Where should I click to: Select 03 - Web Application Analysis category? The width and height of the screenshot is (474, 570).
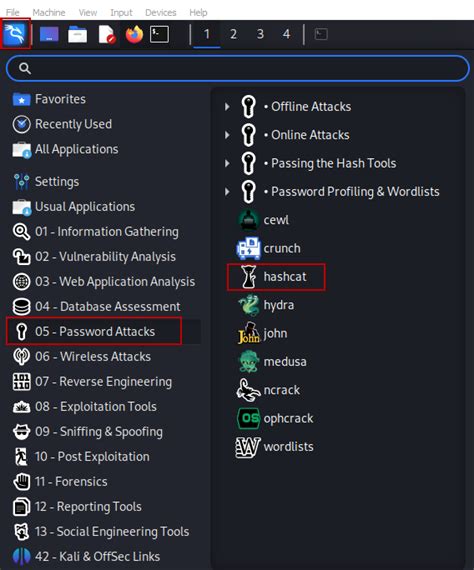[x=104, y=282]
